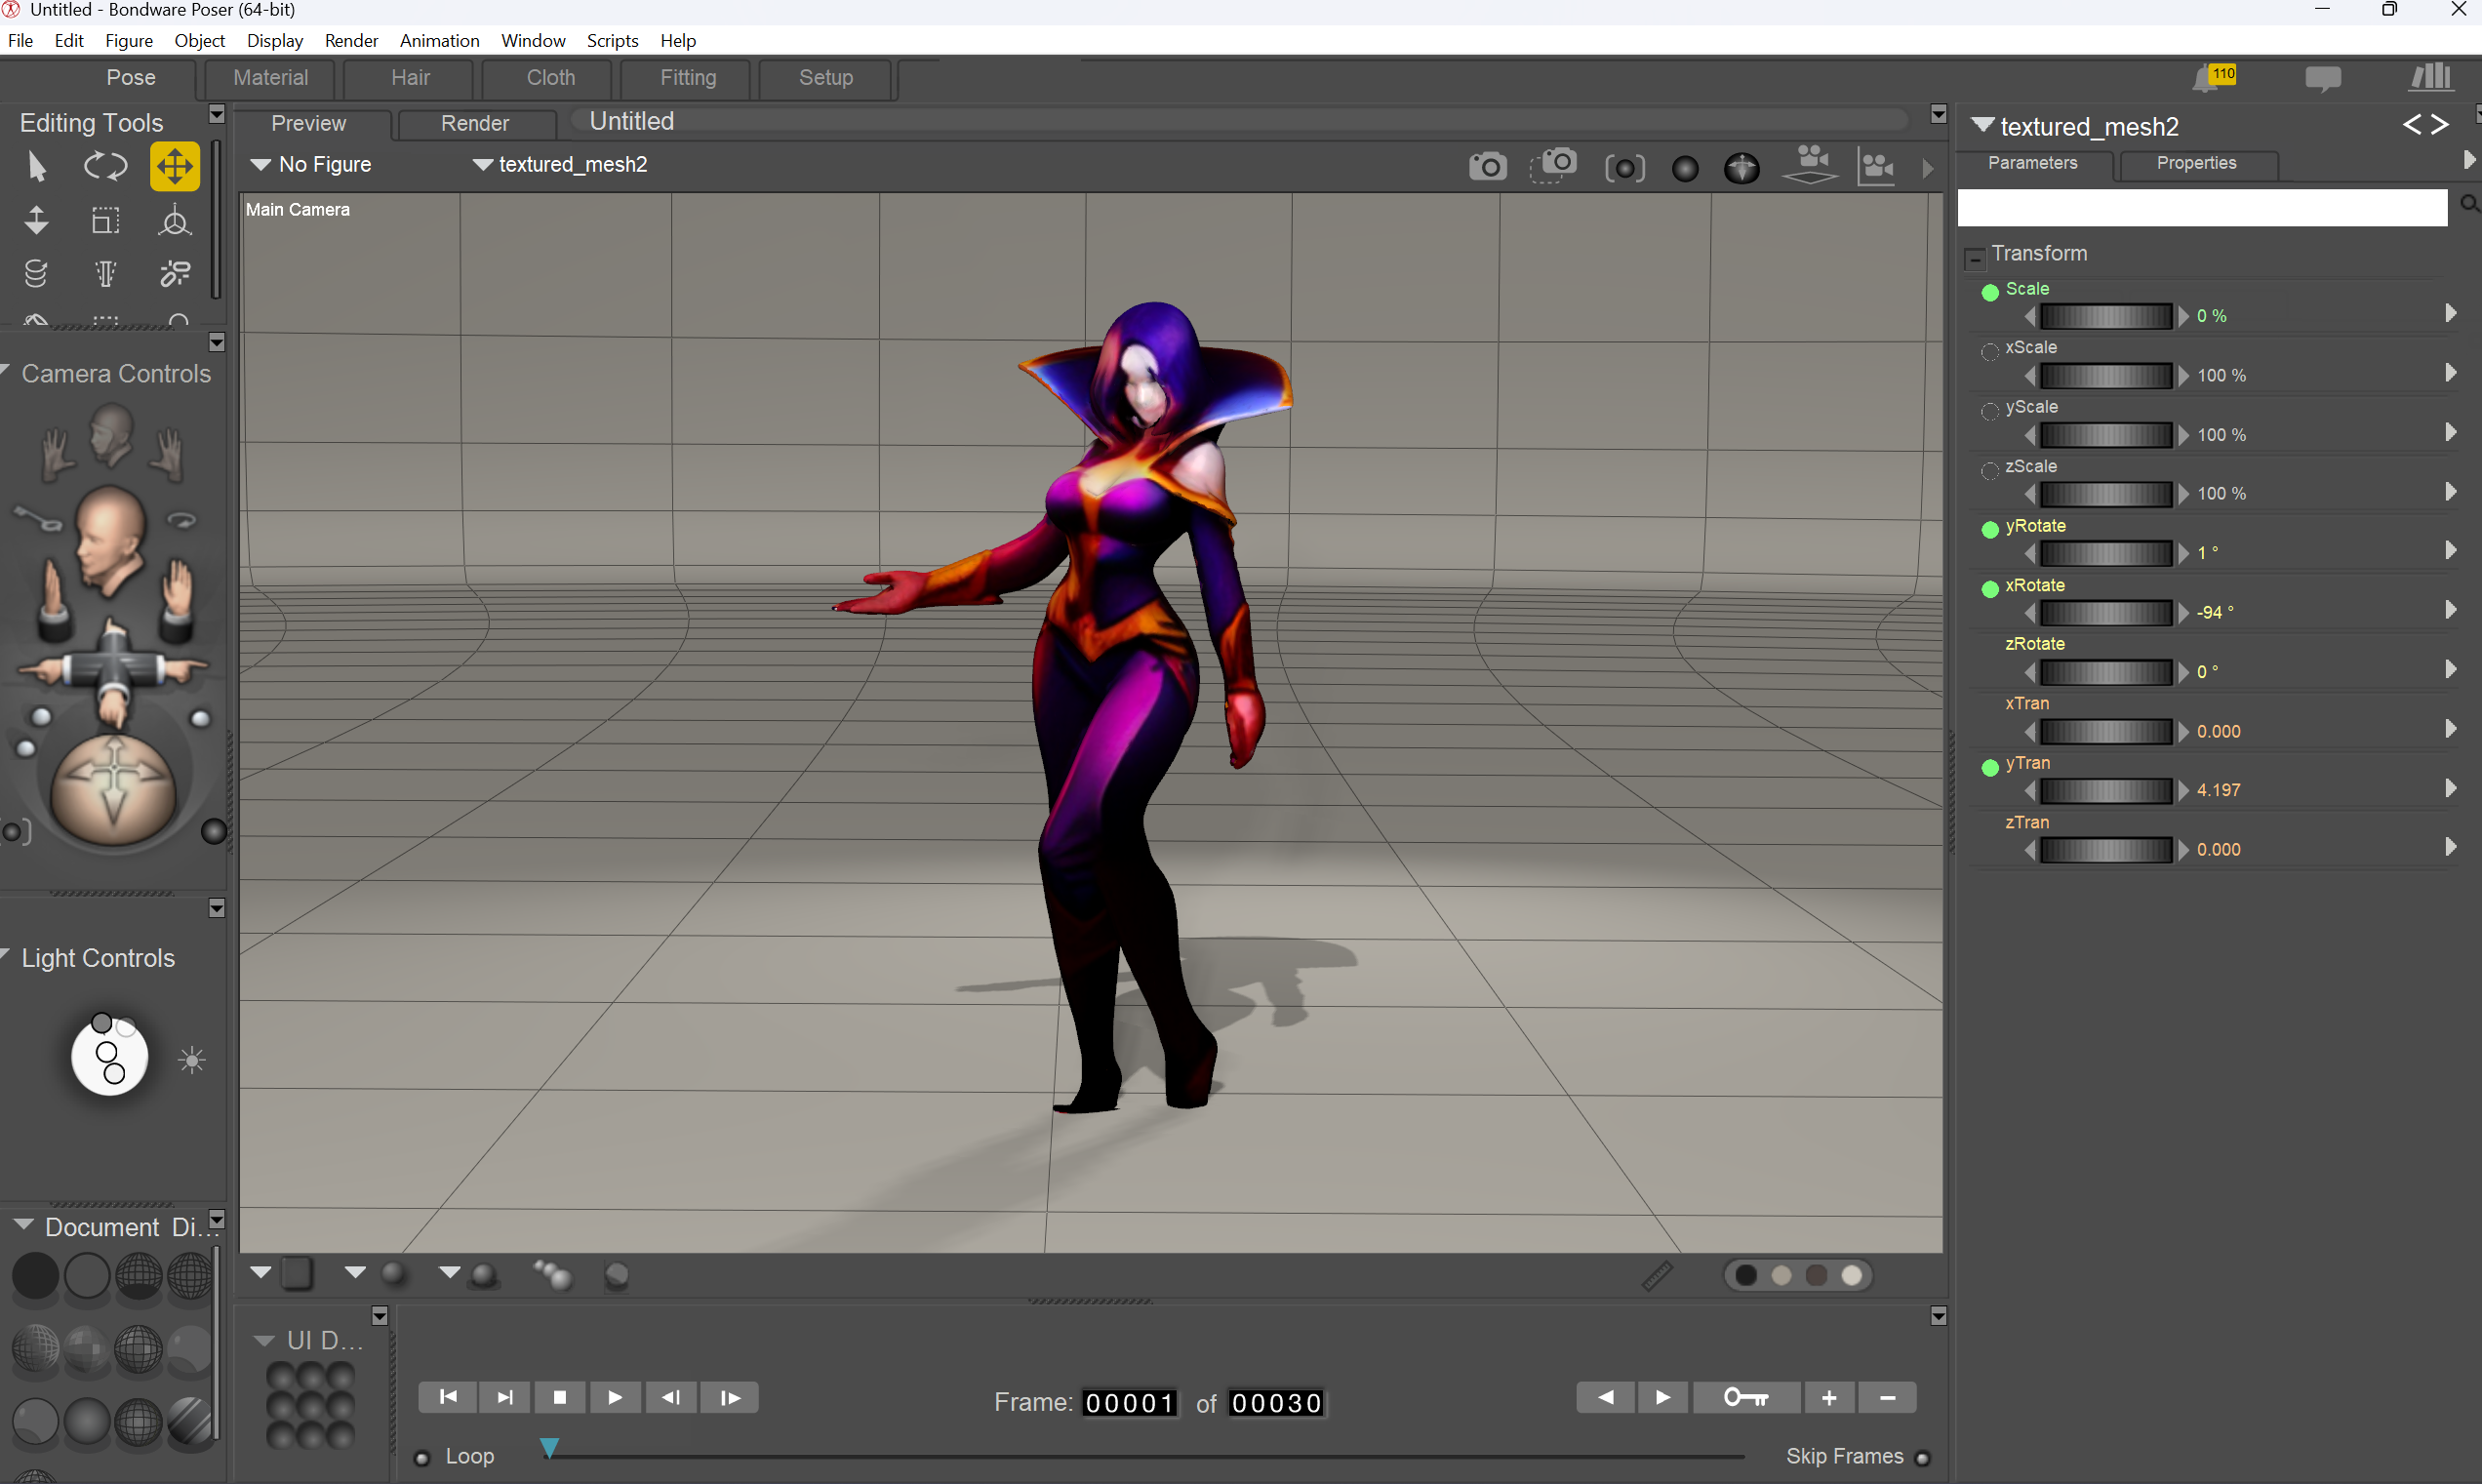Toggle the yTran green indicator dot
The image size is (2482, 1484).
[x=1990, y=767]
